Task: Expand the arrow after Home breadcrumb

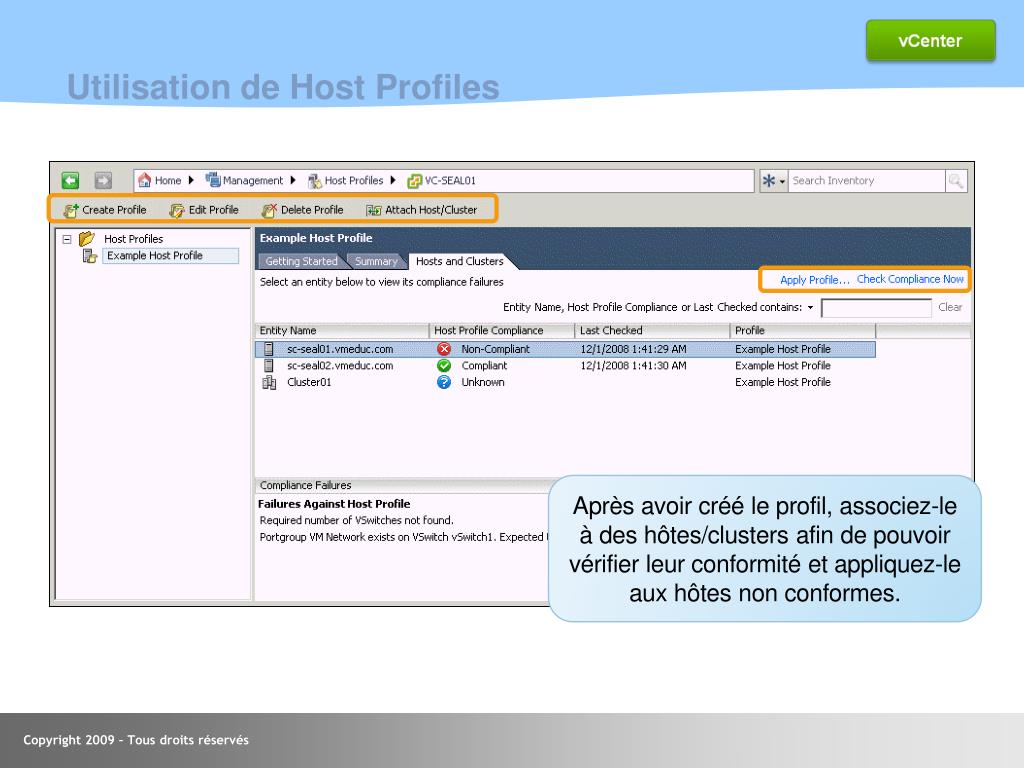Action: (191, 180)
